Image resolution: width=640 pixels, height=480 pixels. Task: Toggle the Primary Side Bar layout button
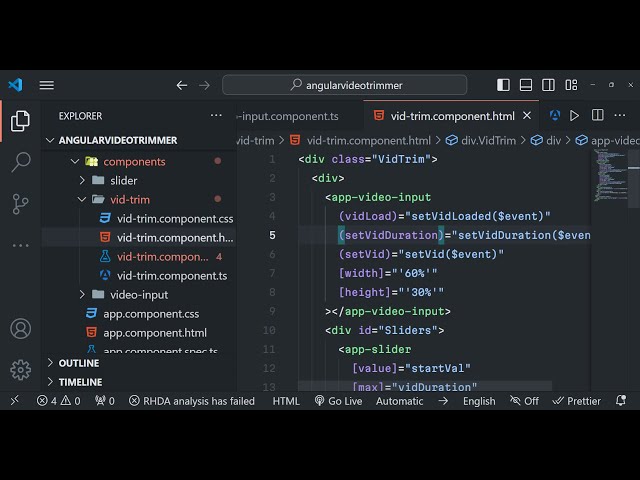pos(503,85)
